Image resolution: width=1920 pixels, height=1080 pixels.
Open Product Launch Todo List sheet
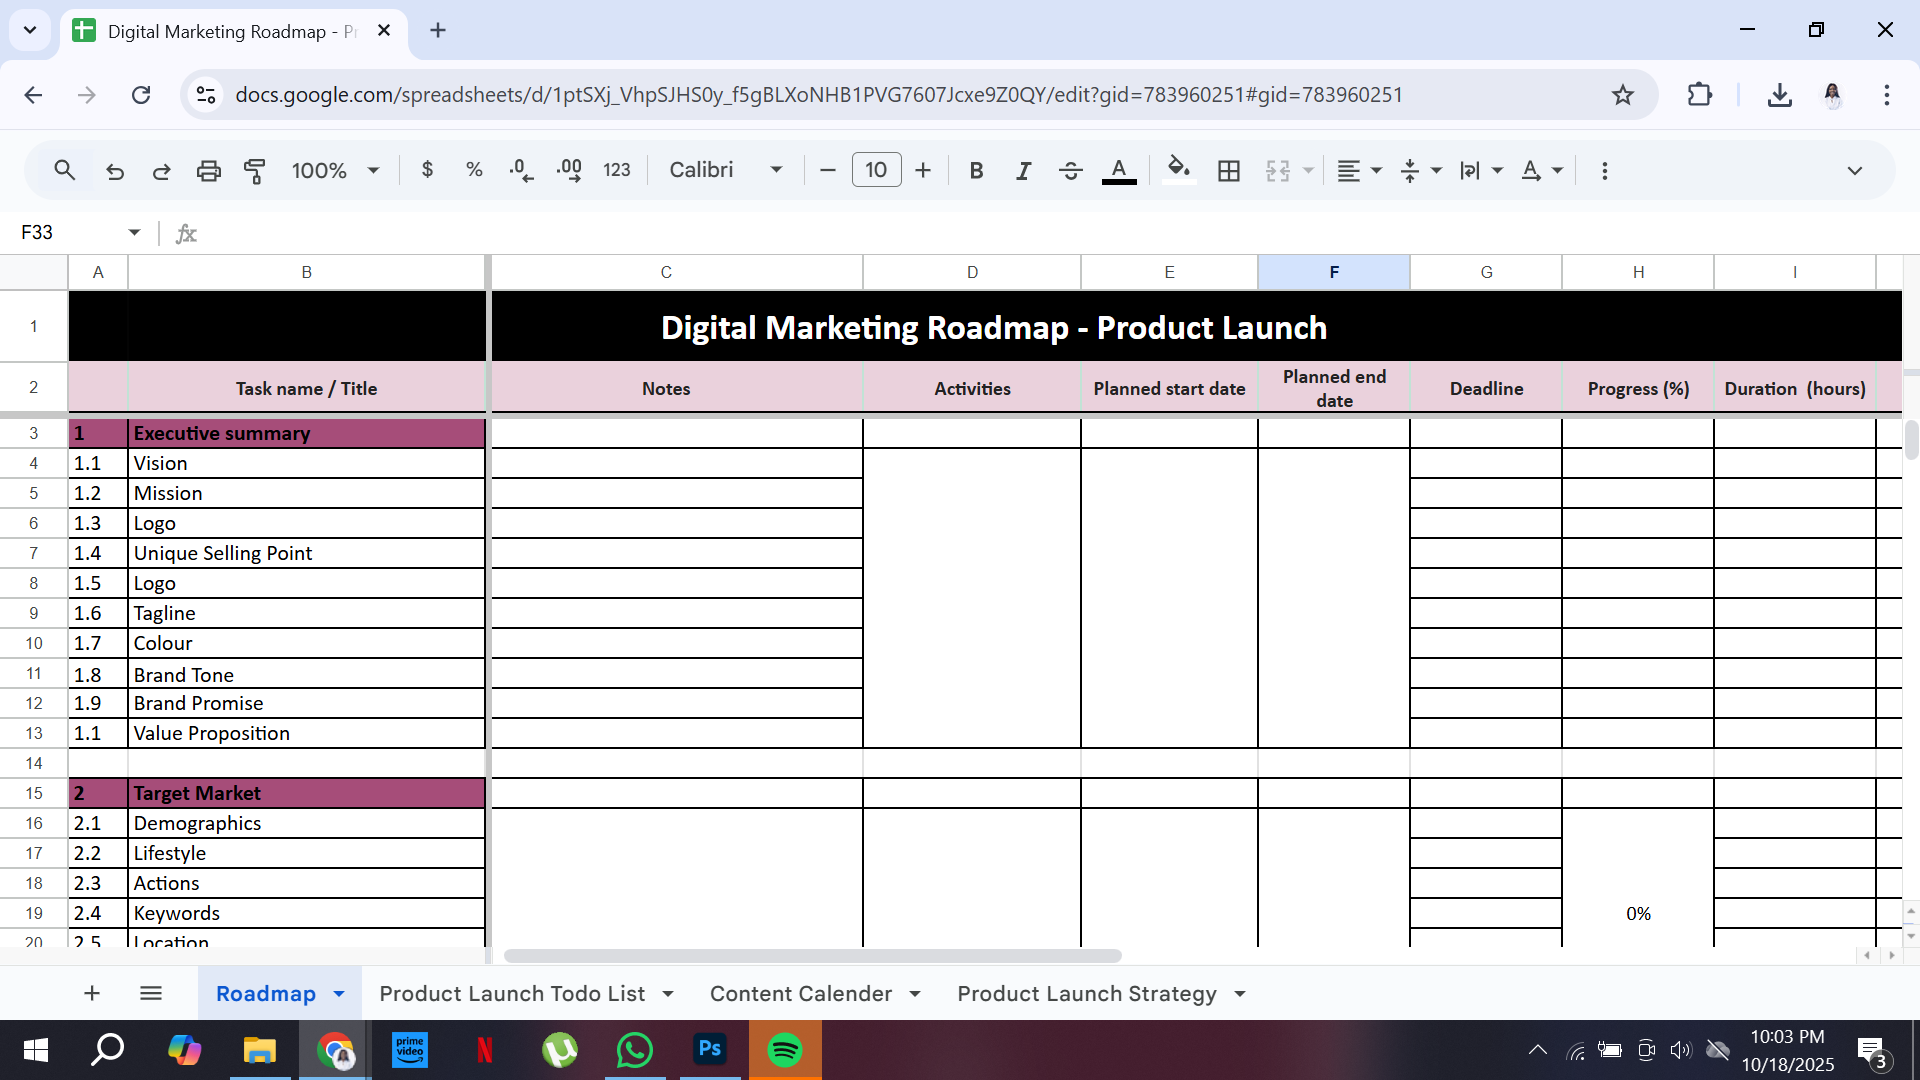[x=512, y=994]
